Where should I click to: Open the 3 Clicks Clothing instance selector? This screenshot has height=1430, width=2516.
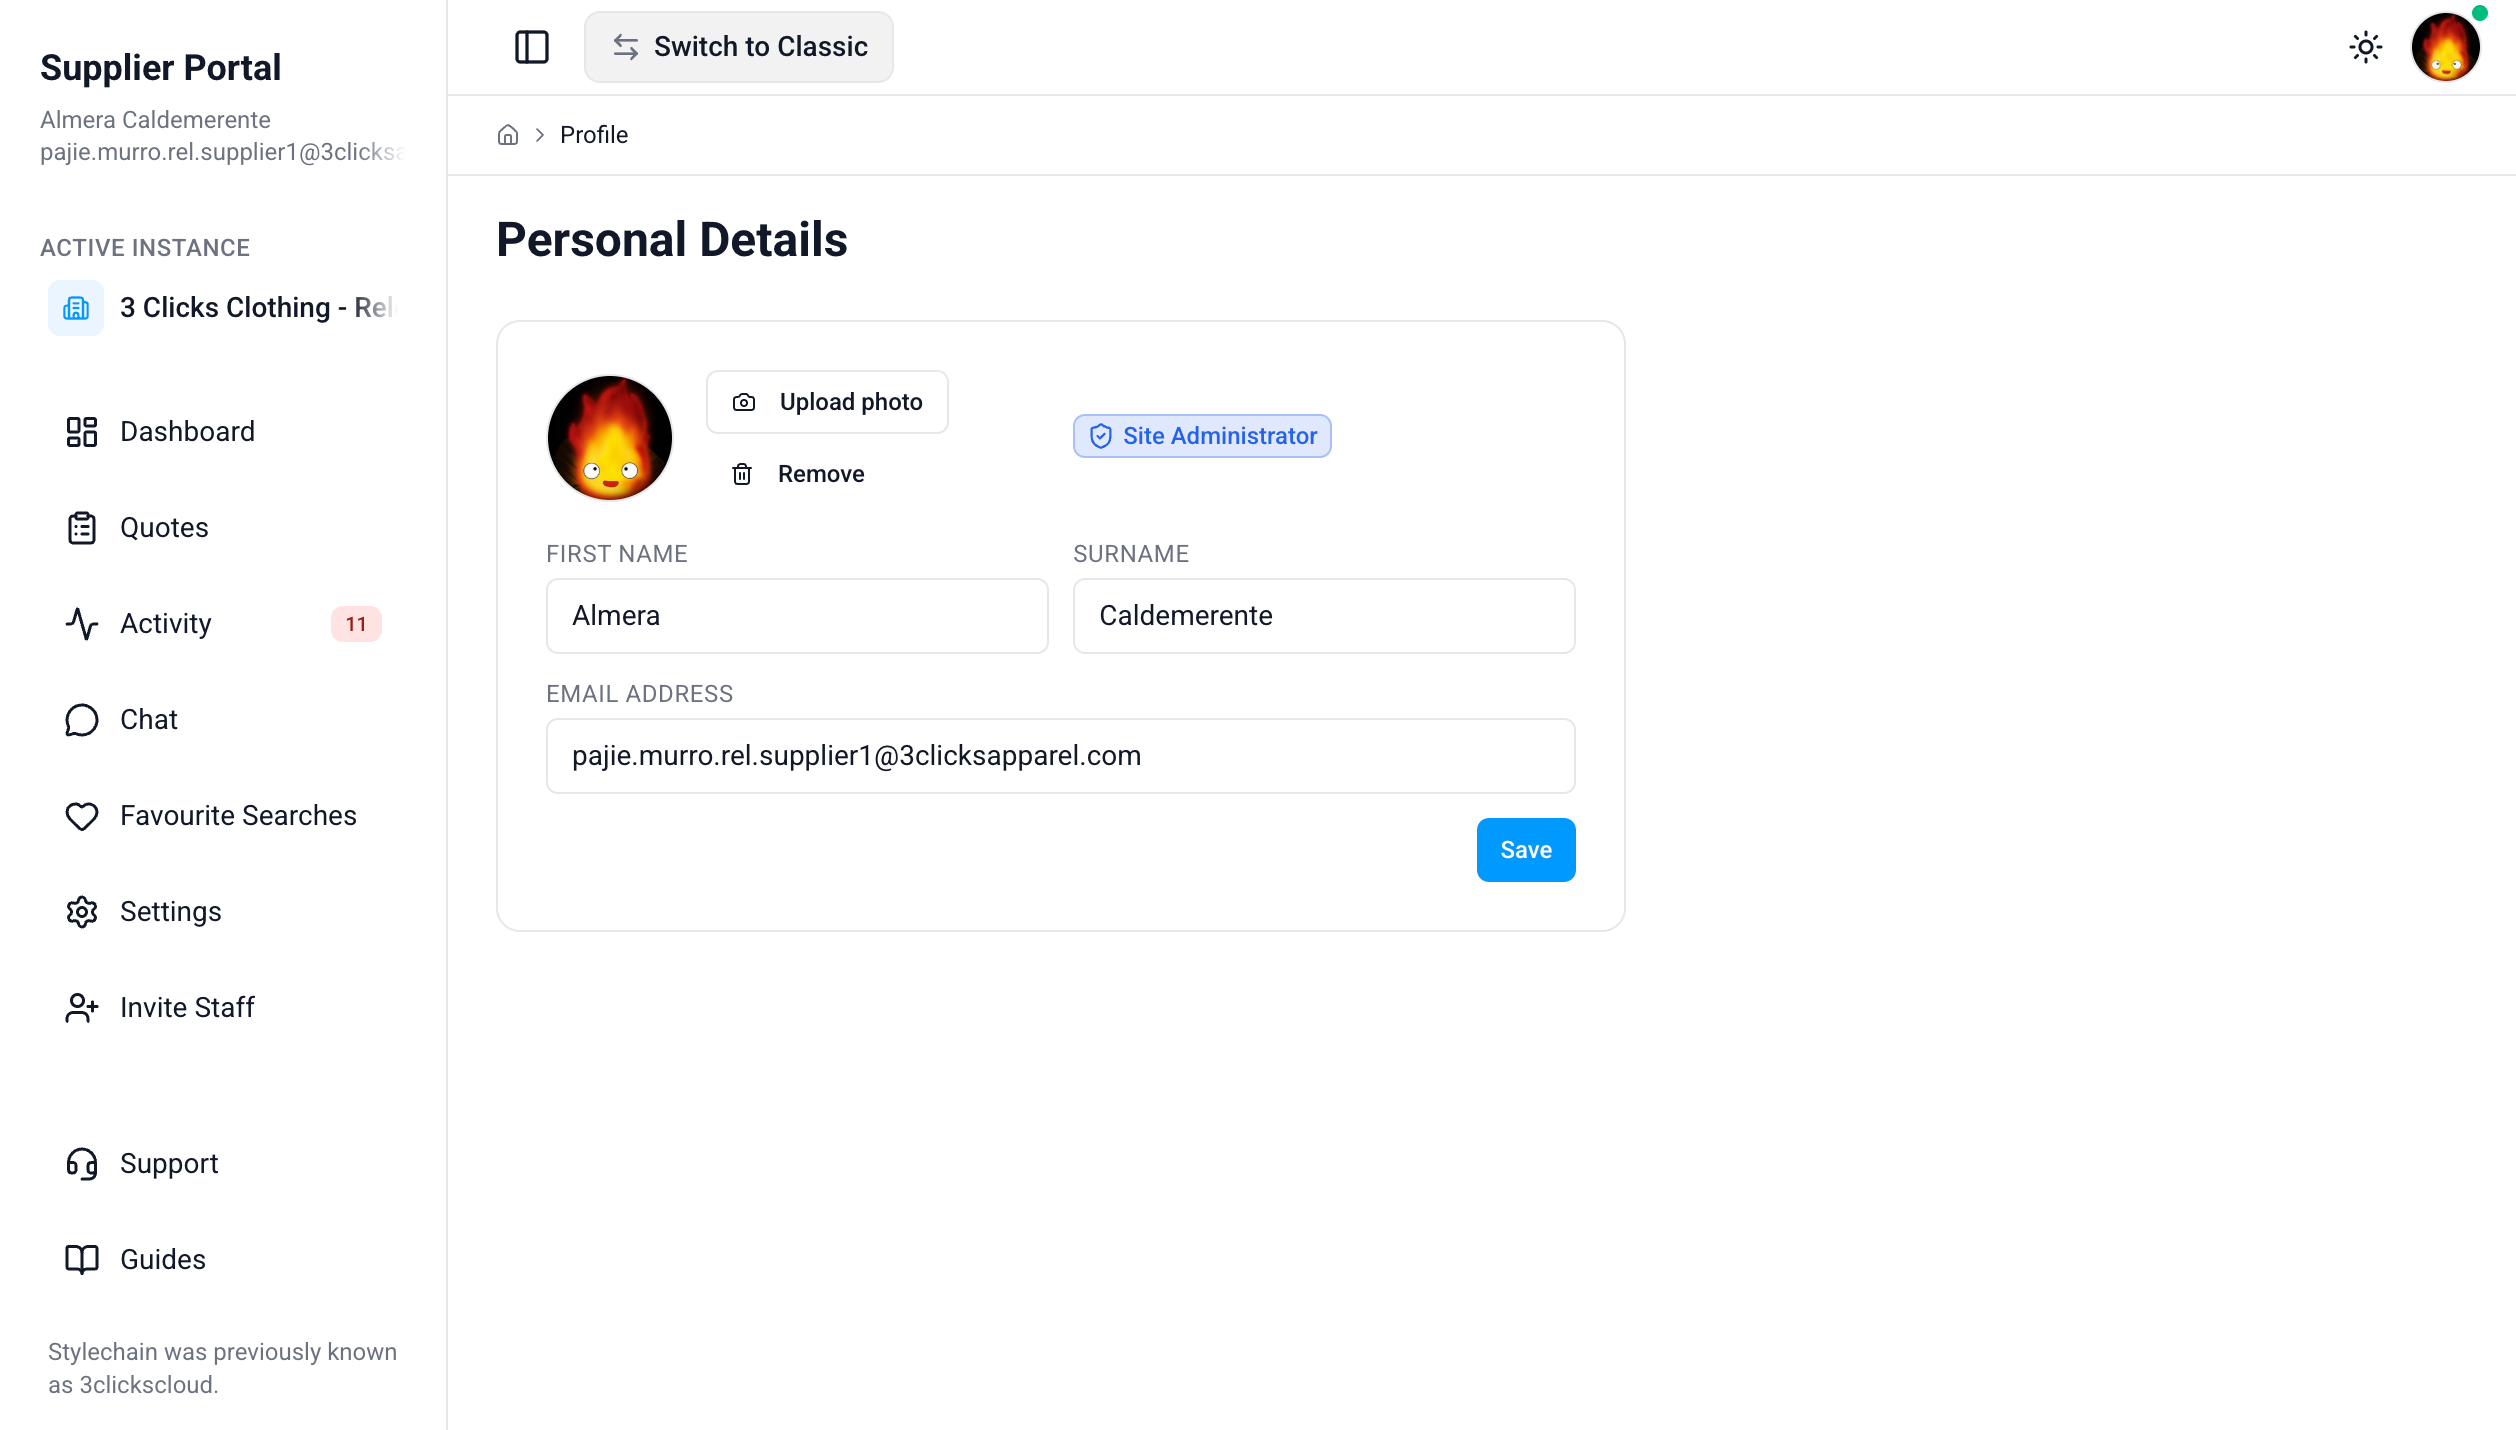coord(224,308)
